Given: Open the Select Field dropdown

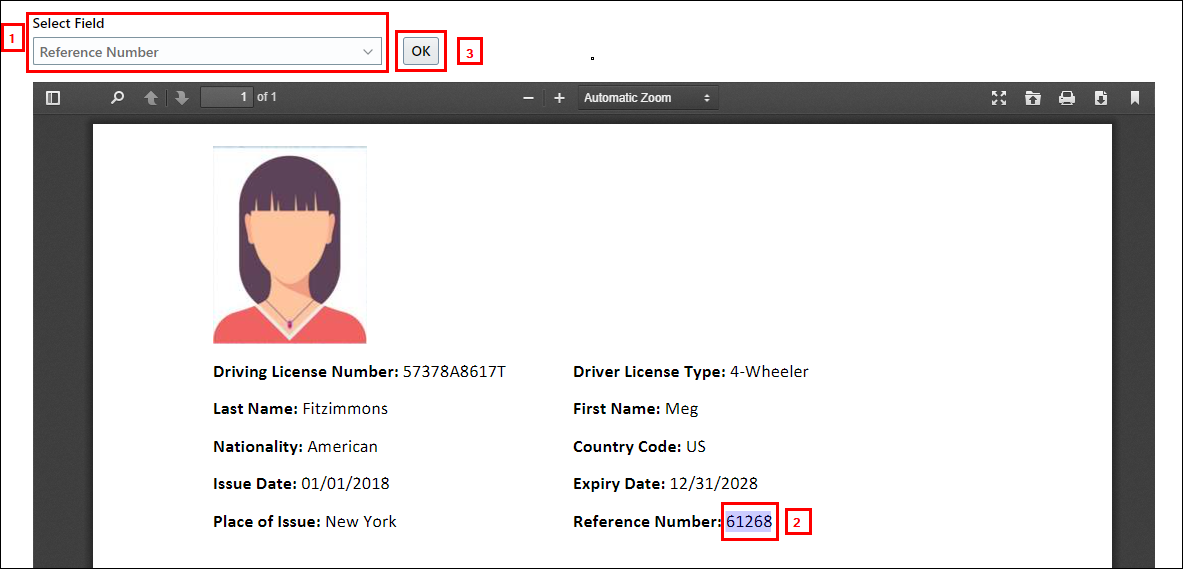Looking at the screenshot, I should coord(207,52).
